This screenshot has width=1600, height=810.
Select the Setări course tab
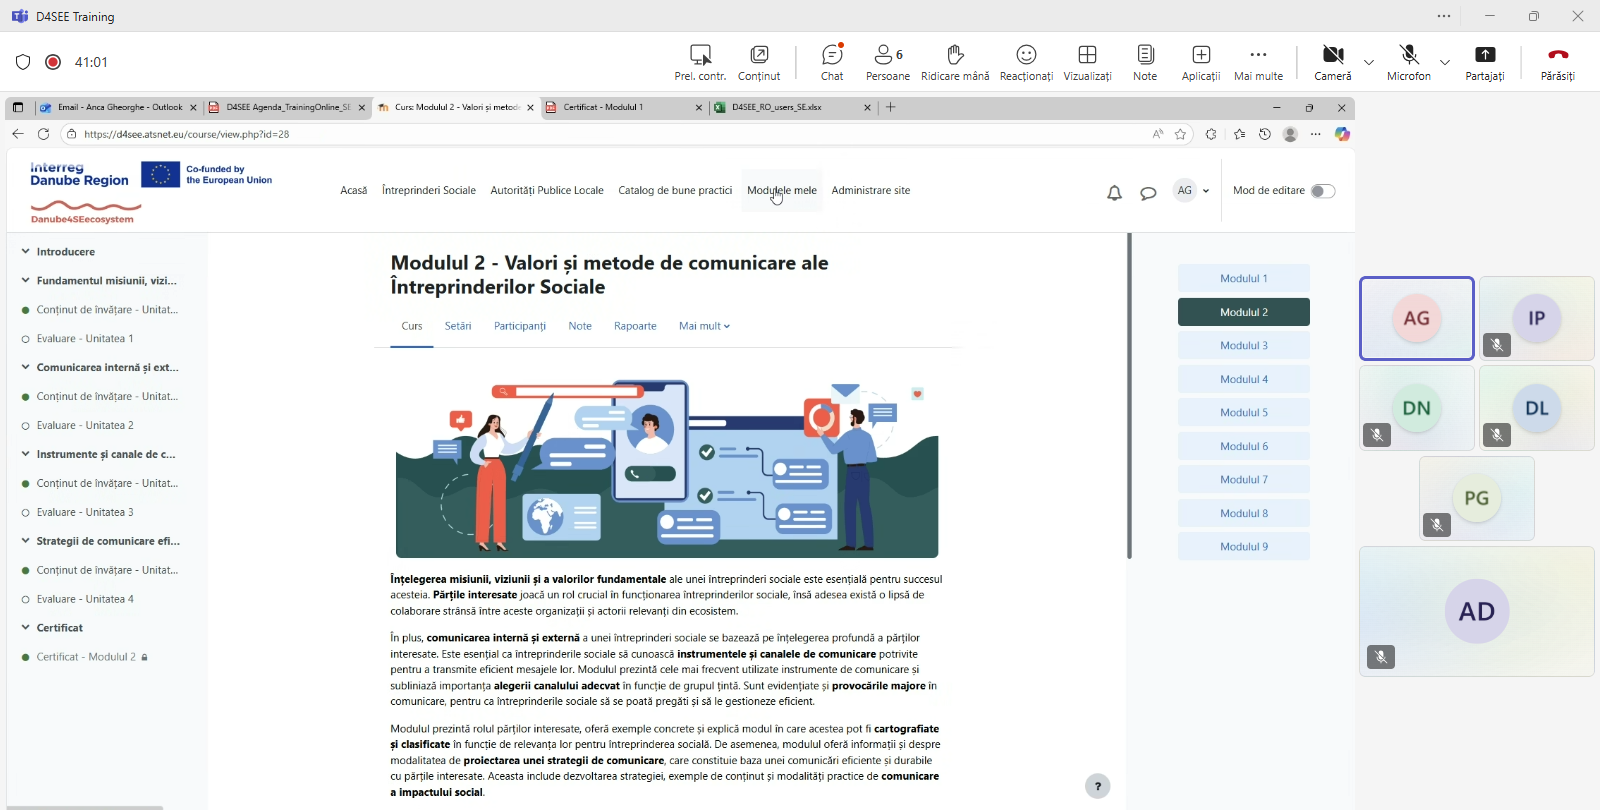coord(458,326)
